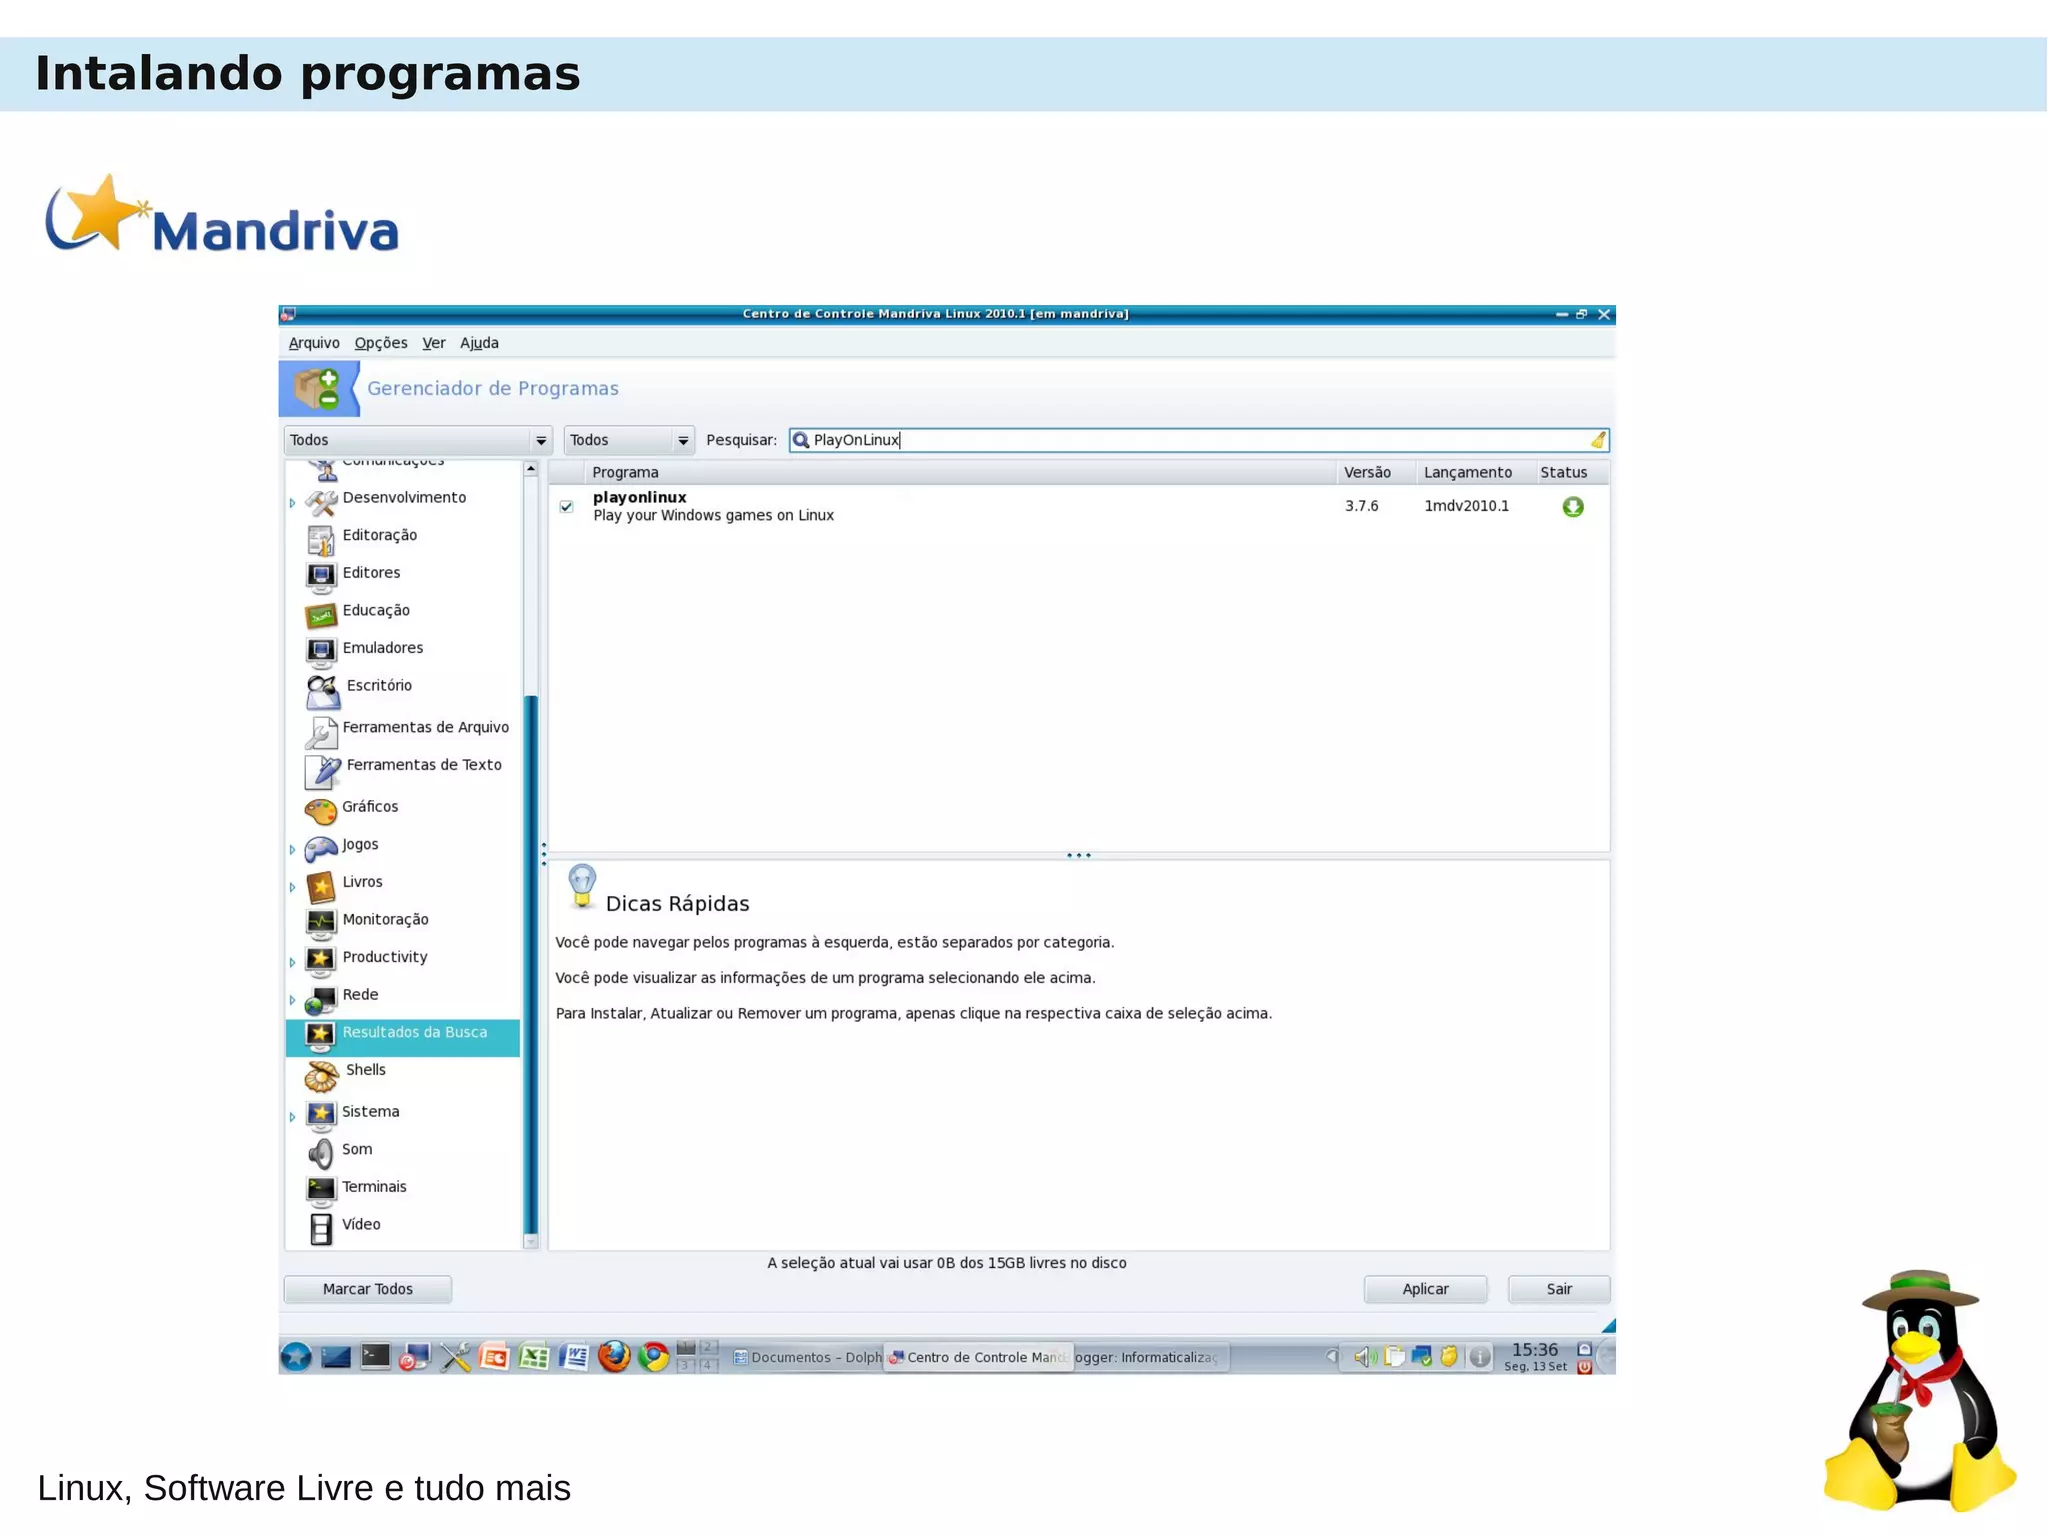Sort by the Lançamento column header

coord(1475,472)
